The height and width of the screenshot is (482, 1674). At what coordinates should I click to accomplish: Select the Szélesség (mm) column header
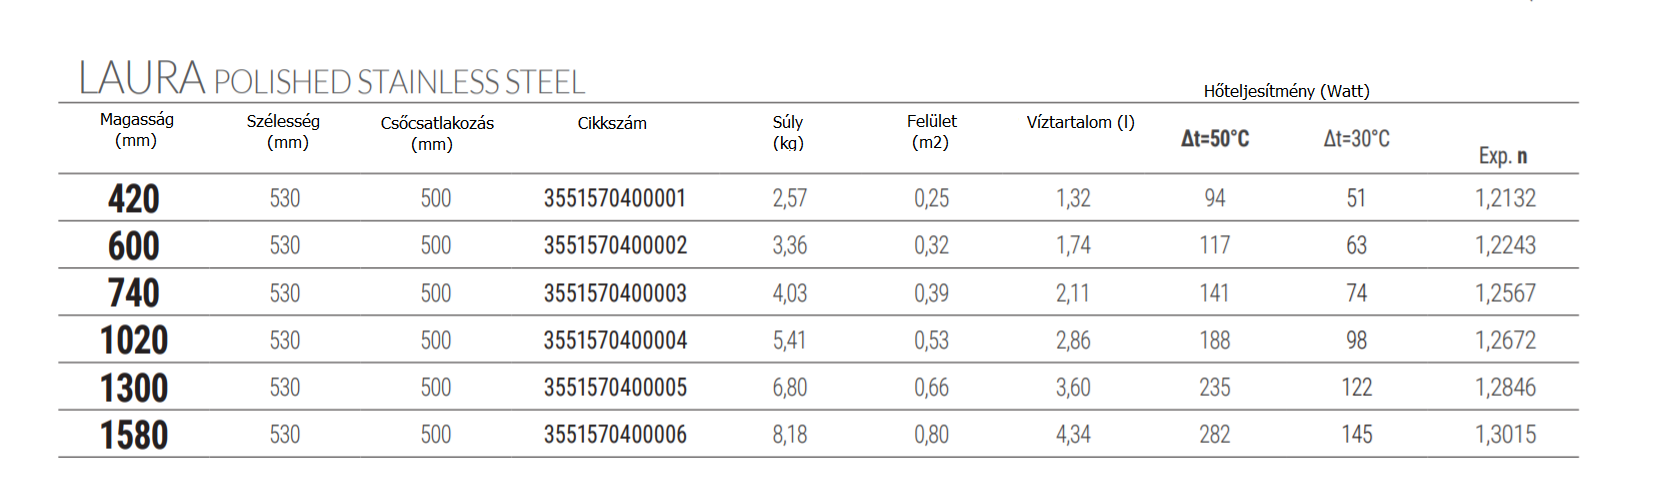[x=284, y=132]
